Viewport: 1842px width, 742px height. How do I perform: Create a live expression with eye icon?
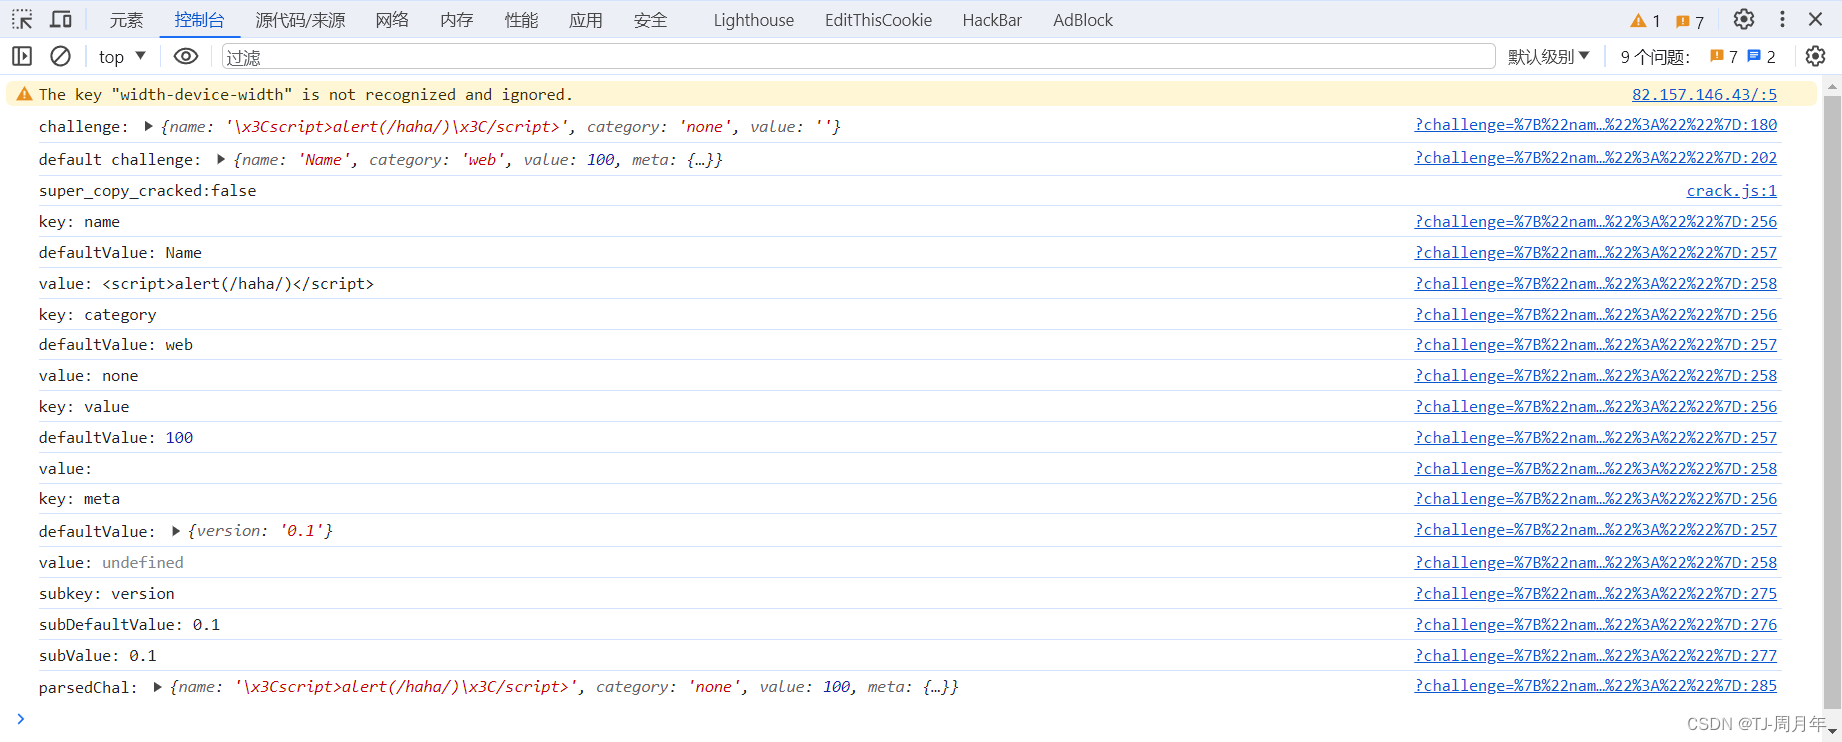pyautogui.click(x=186, y=56)
